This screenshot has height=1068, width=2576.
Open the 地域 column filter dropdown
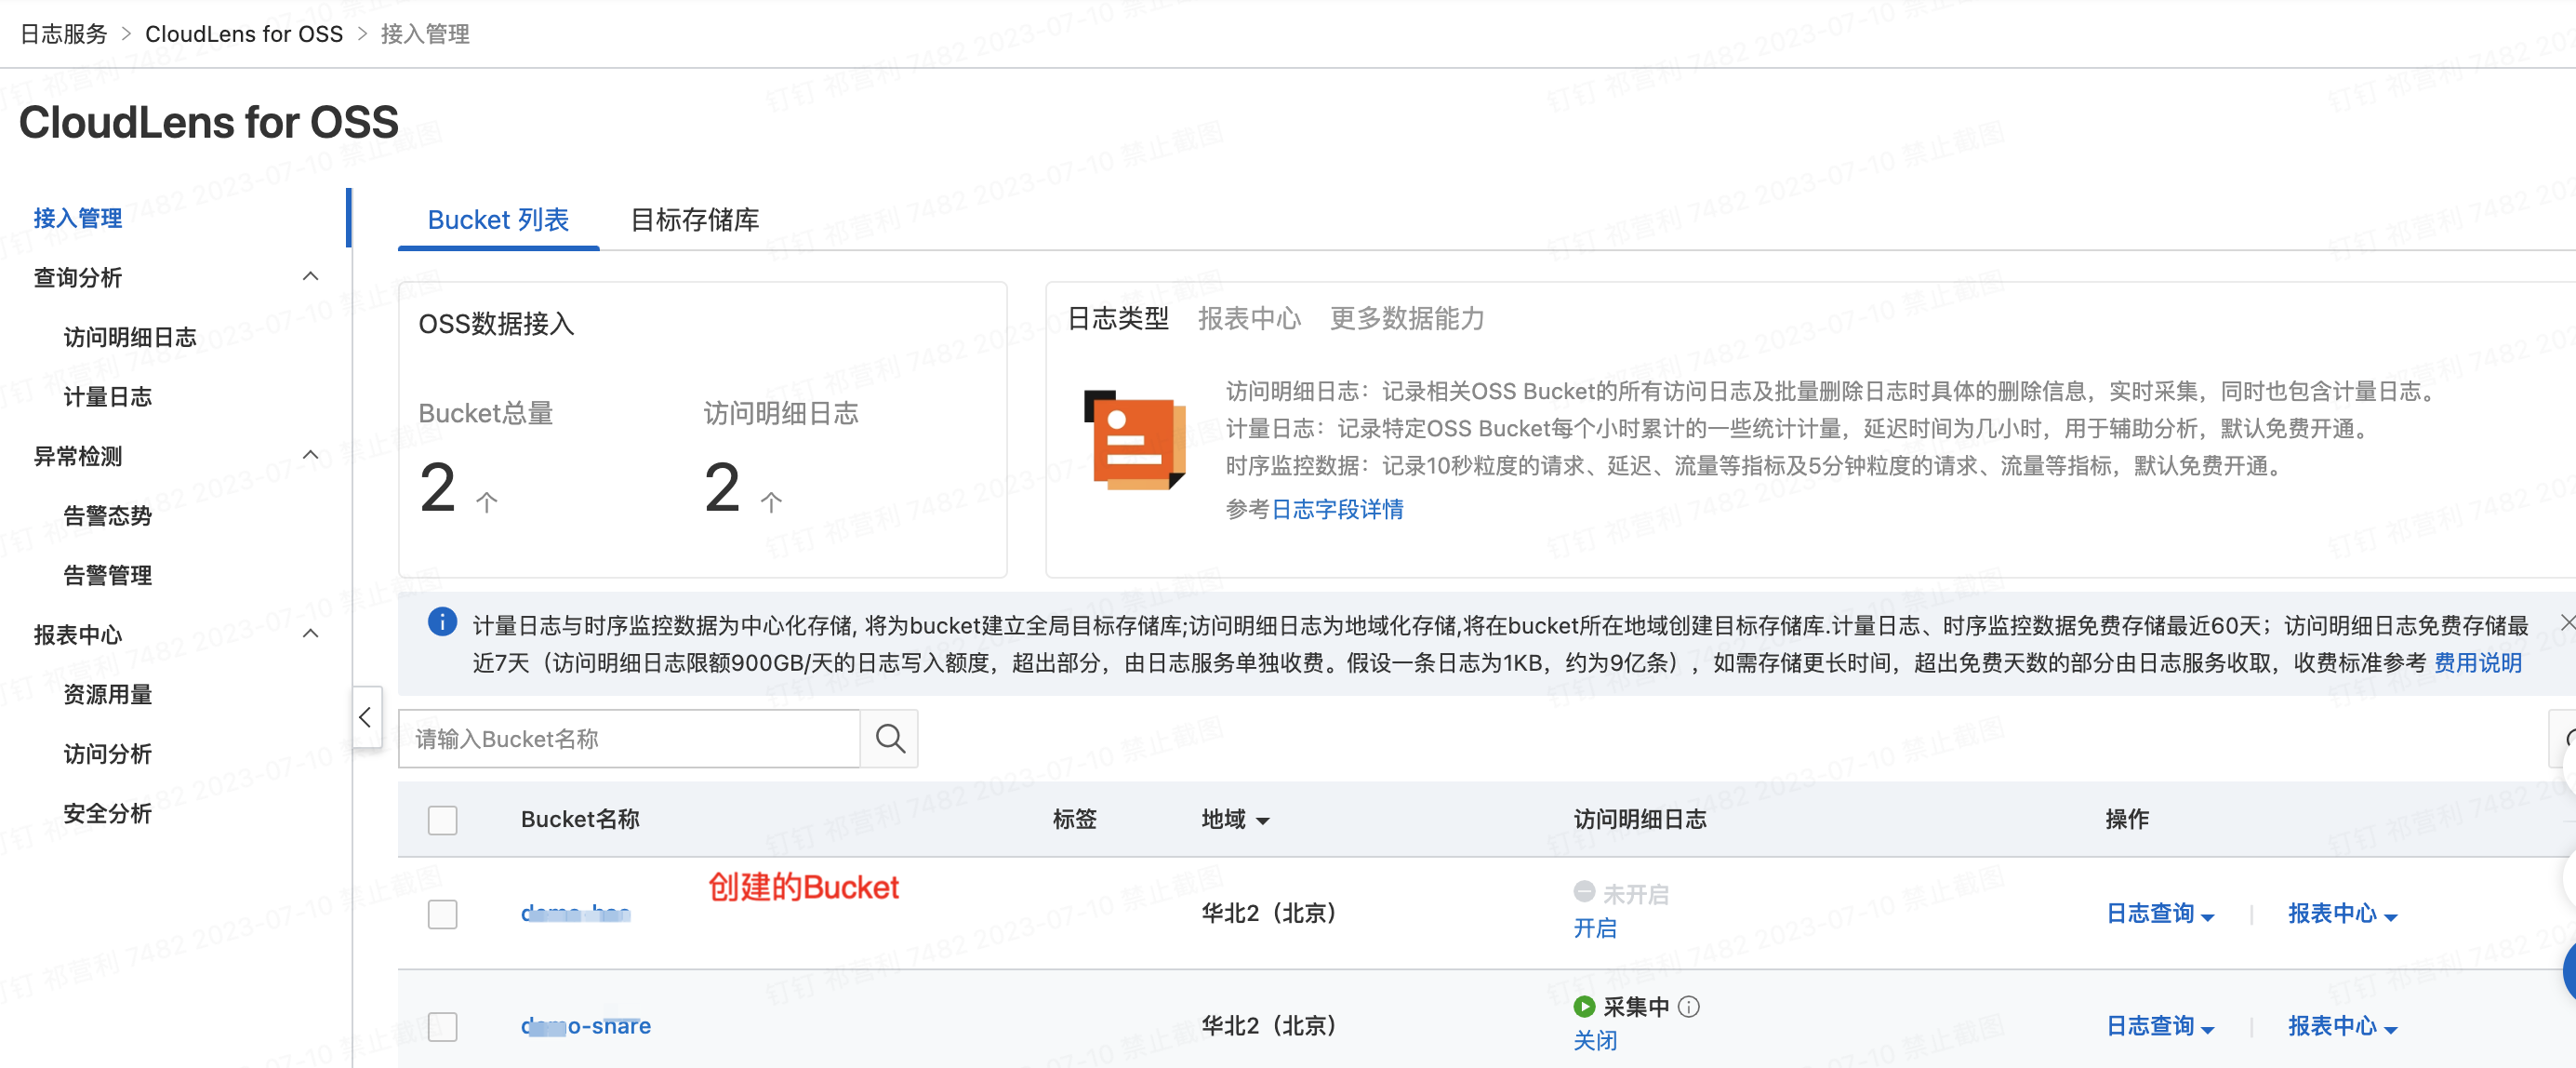1262,821
